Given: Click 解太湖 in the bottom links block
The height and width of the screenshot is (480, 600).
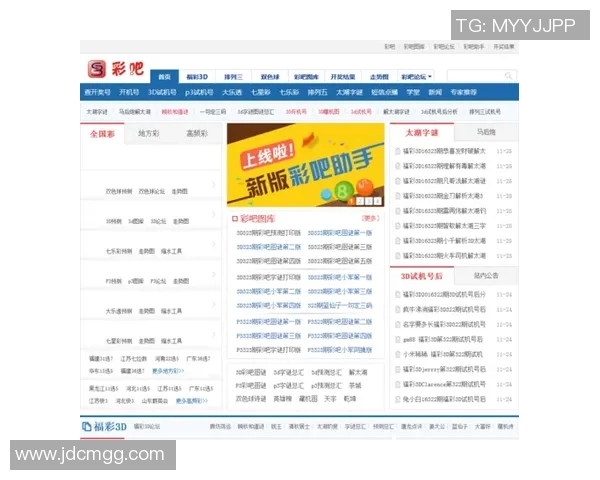Looking at the screenshot, I should coord(358,372).
